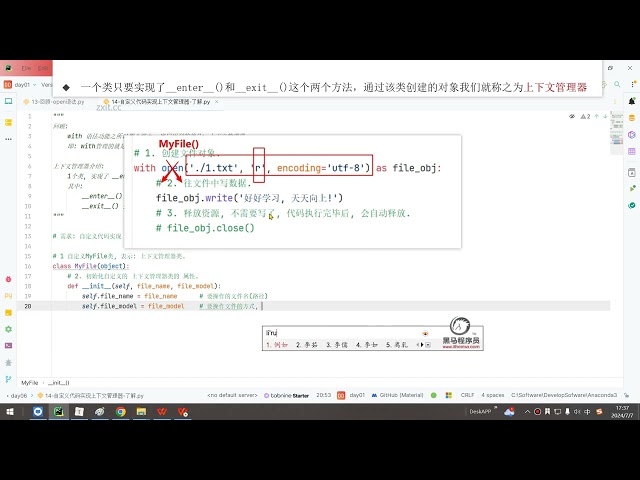Toggle the Chinese IME indicator in tray

point(587,412)
